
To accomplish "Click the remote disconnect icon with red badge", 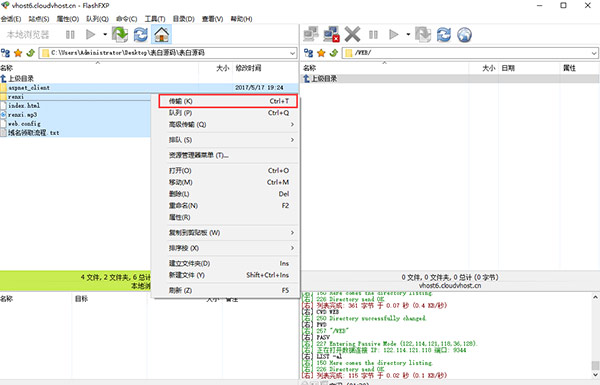I will tap(331, 34).
